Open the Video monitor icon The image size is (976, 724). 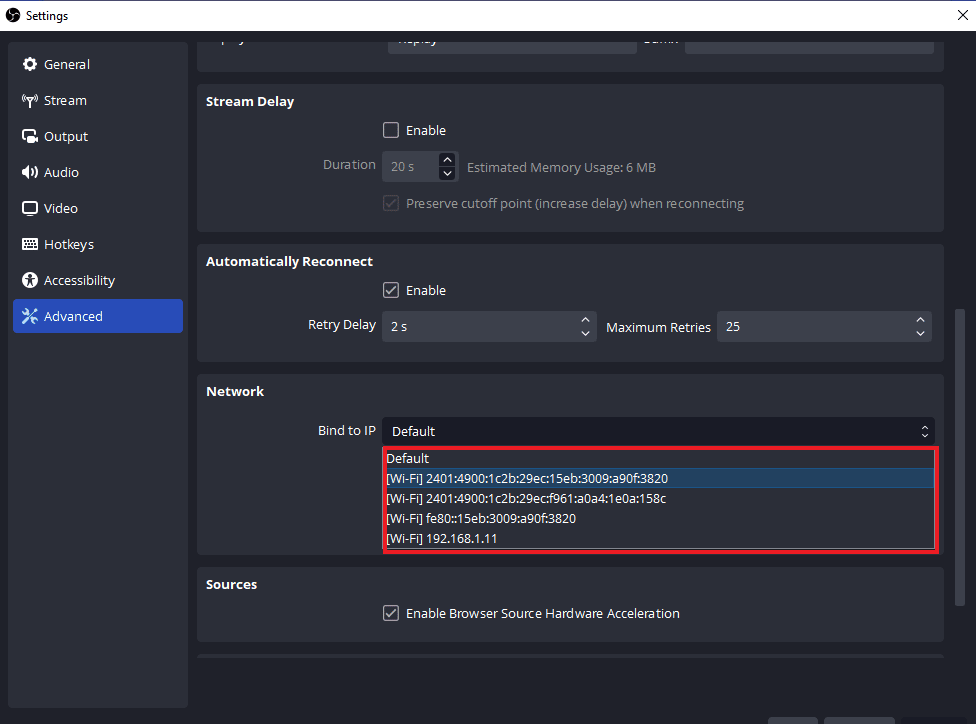pyautogui.click(x=29, y=208)
